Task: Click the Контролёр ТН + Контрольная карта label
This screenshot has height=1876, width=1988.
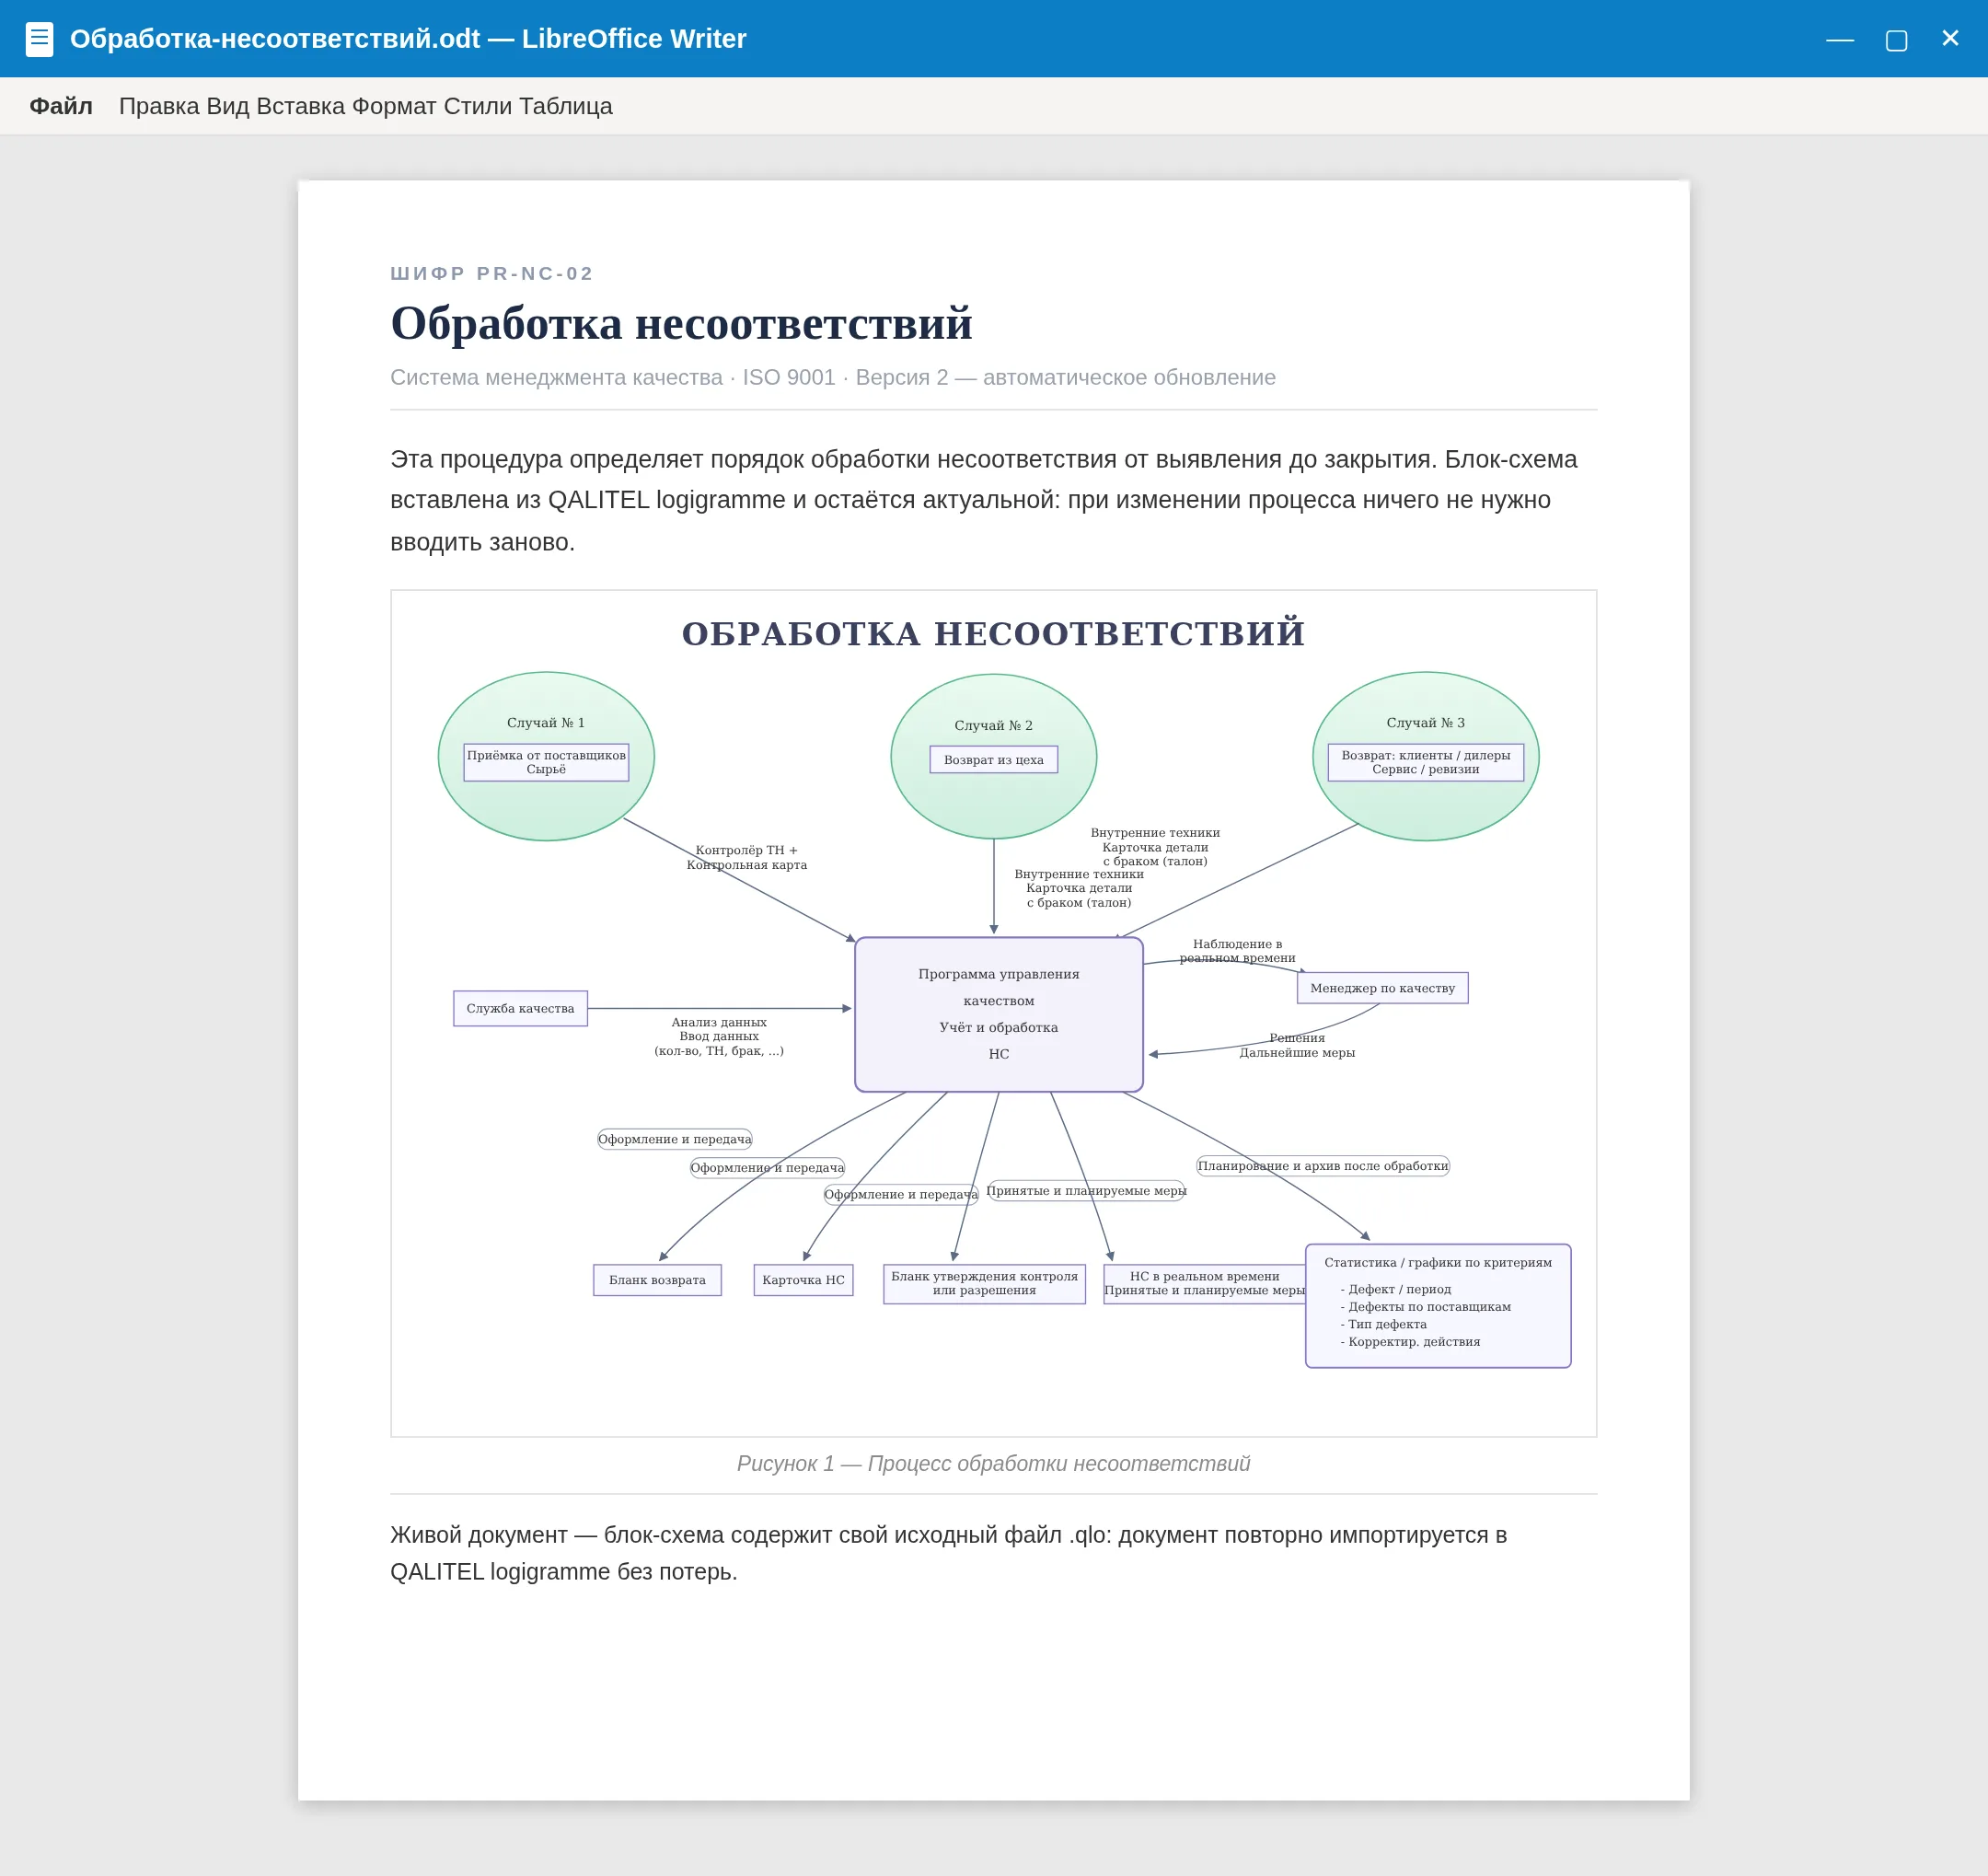Action: click(746, 858)
